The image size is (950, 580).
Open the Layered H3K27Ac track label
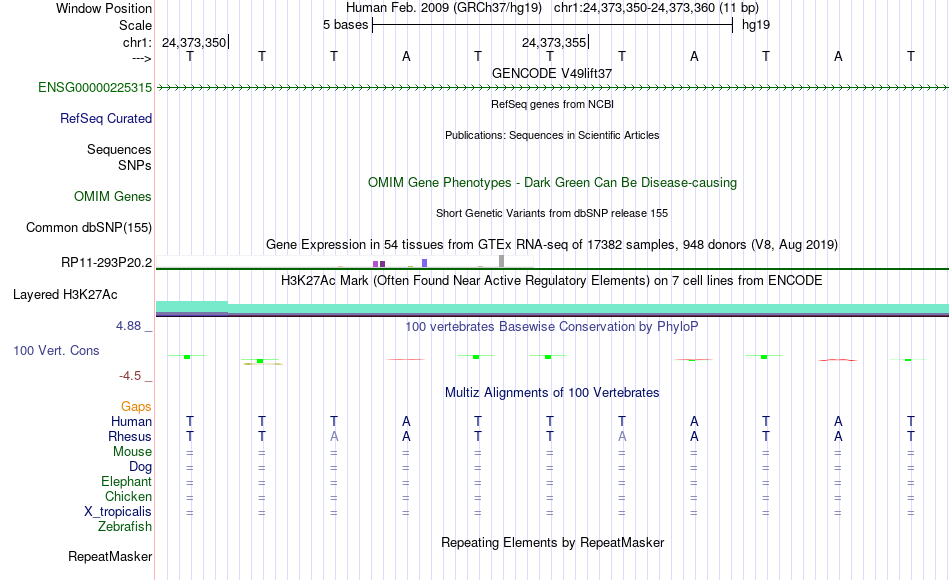65,295
